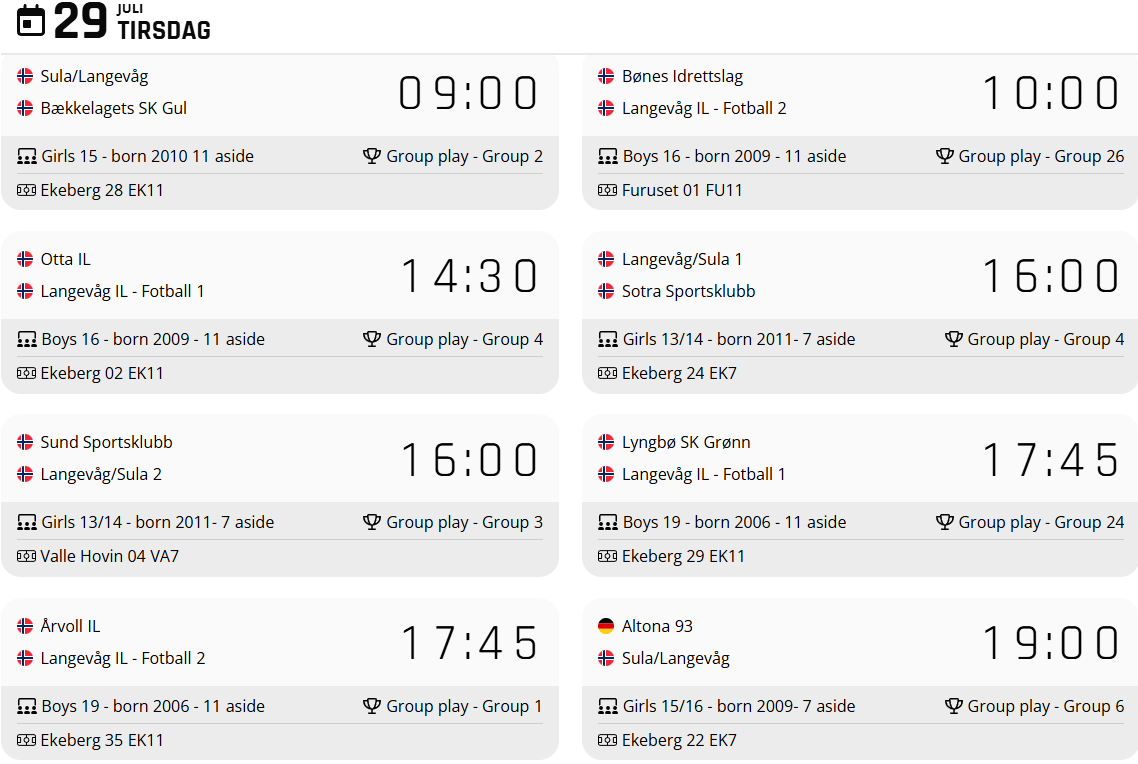The width and height of the screenshot is (1138, 764).
Task: Click the pitch icon next to Valle Hovin 04 VA7
Action: pyautogui.click(x=27, y=556)
